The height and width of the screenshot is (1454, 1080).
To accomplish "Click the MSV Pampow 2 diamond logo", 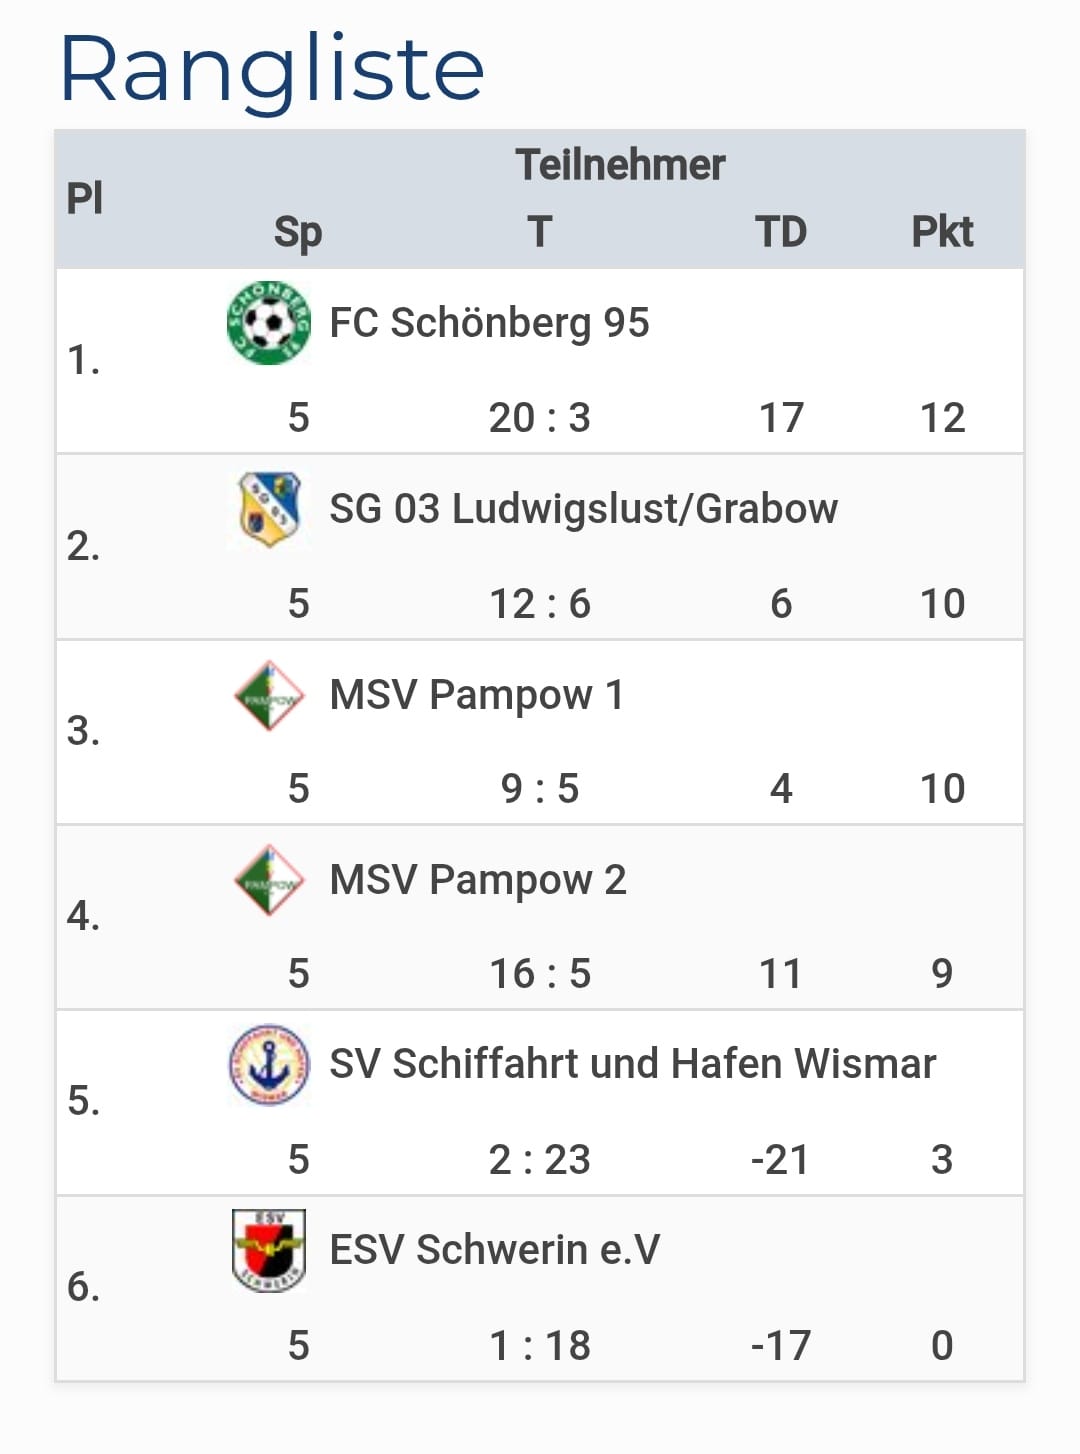I will [268, 880].
